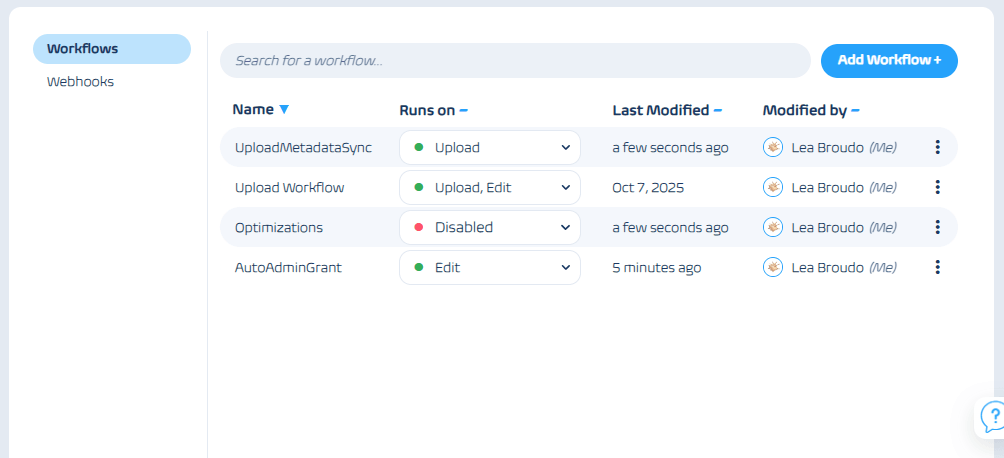
Task: Open the three-dot menu for Optimizations
Action: click(x=937, y=227)
